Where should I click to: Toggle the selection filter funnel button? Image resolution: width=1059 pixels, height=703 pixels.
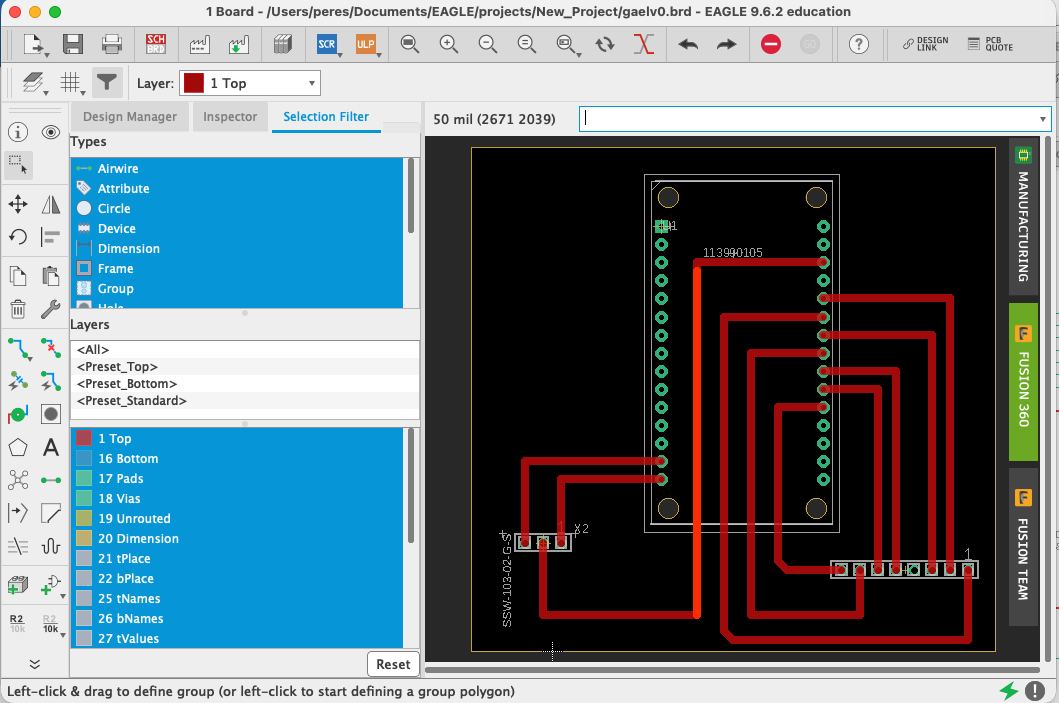(x=106, y=83)
